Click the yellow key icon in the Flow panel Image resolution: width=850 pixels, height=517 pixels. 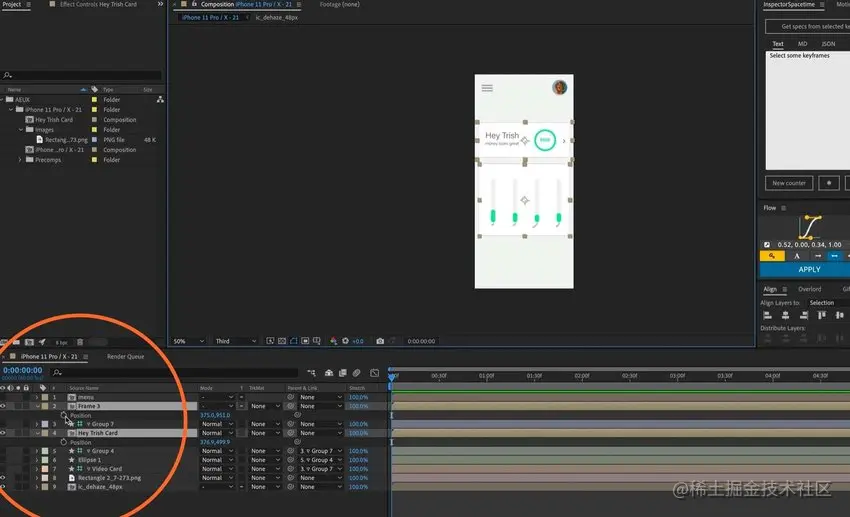(x=772, y=256)
